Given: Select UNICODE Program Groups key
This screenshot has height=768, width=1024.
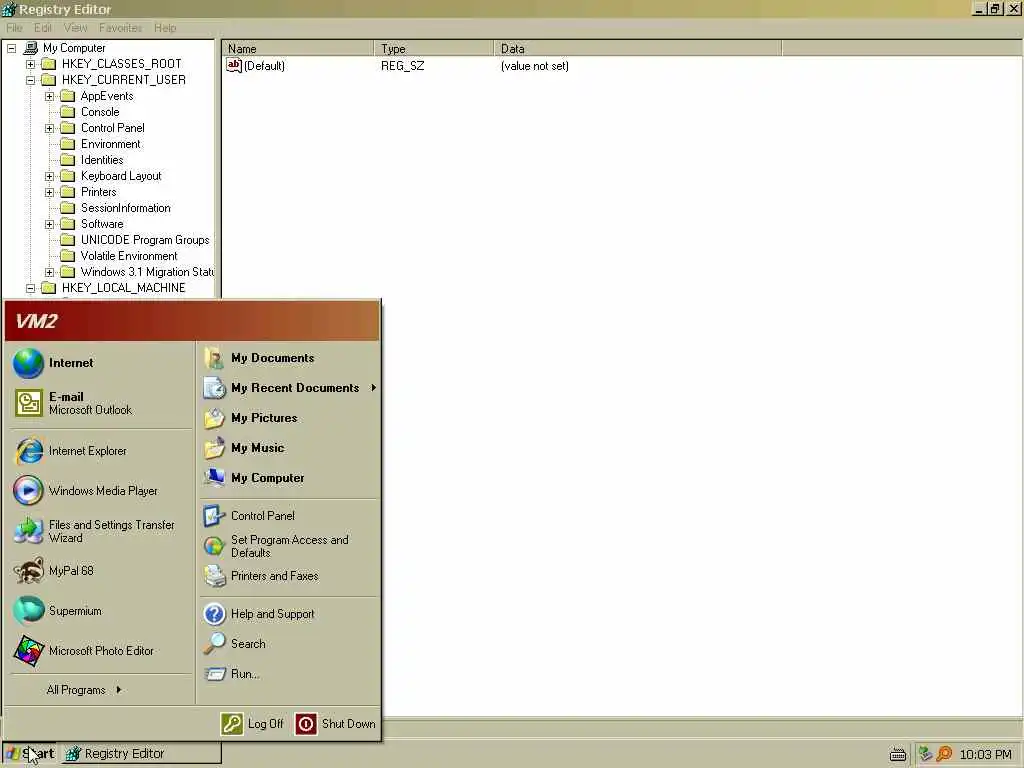Looking at the screenshot, I should point(135,240).
